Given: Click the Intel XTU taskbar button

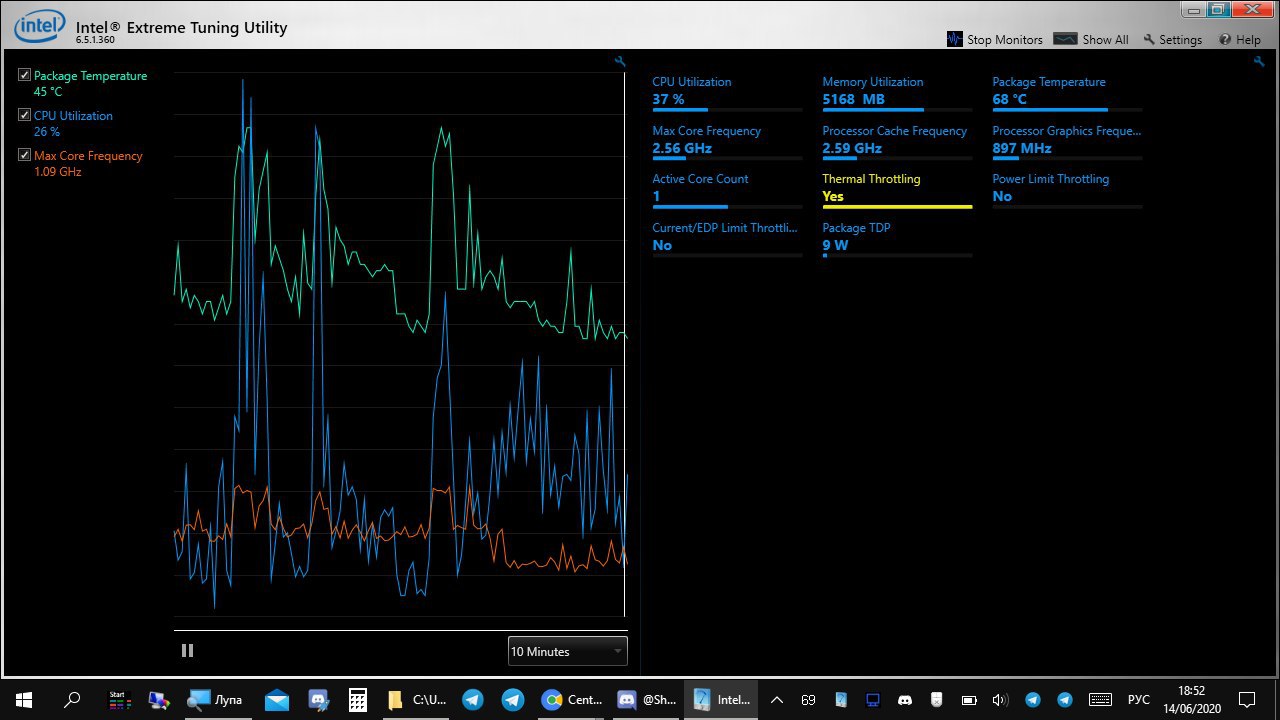Looking at the screenshot, I should (722, 700).
